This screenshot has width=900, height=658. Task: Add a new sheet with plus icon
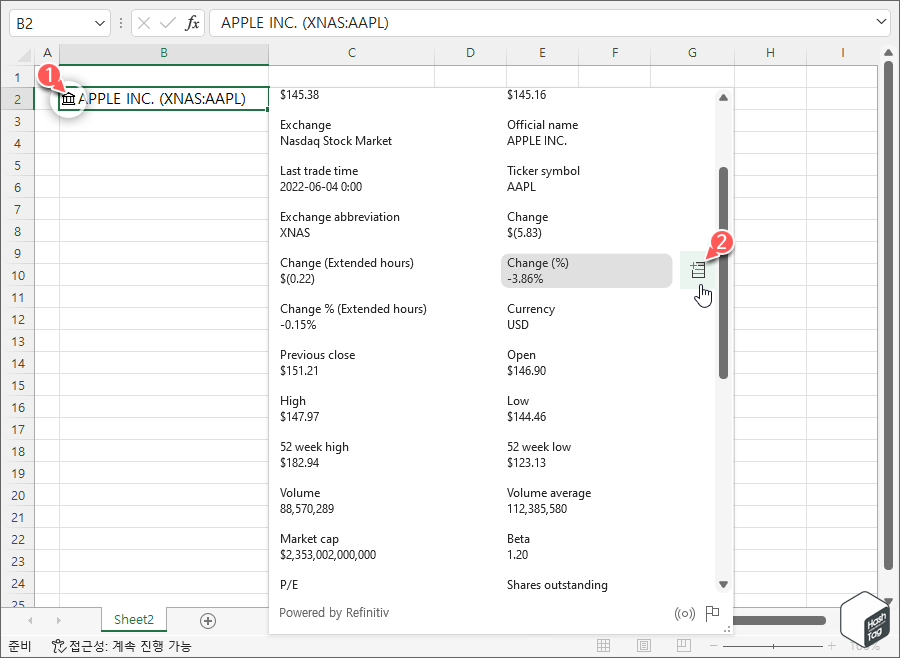pos(208,621)
